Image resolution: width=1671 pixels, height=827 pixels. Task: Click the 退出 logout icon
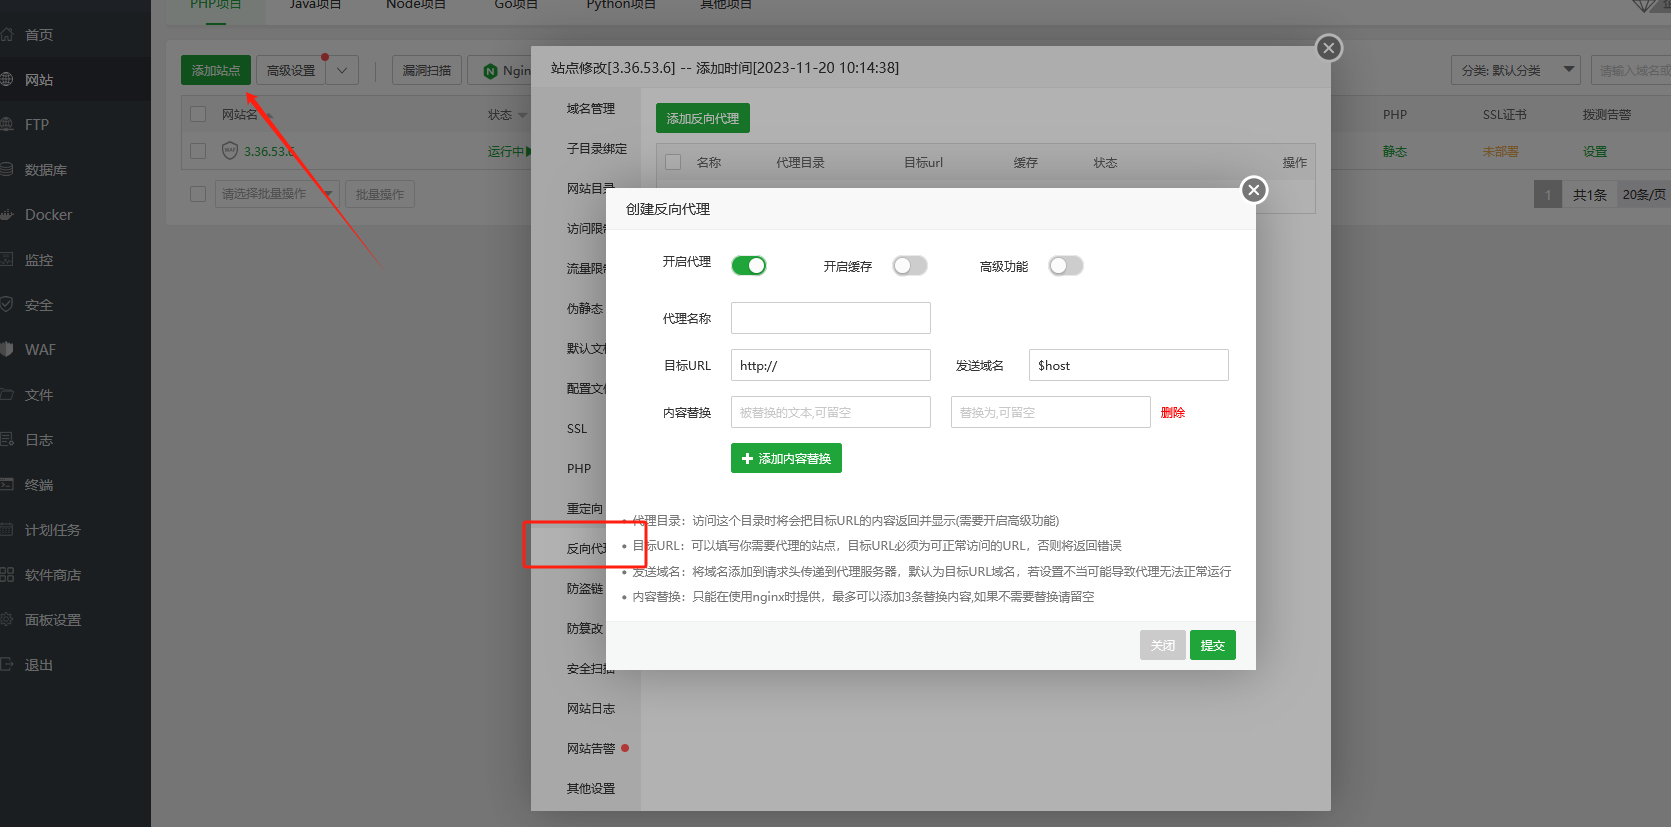tap(6, 665)
